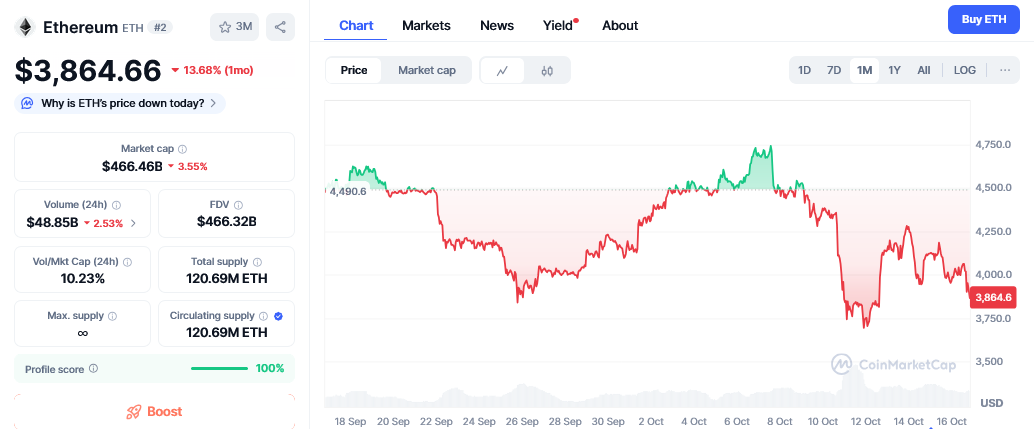
Task: Click the Market cap info icon
Action: (x=182, y=149)
